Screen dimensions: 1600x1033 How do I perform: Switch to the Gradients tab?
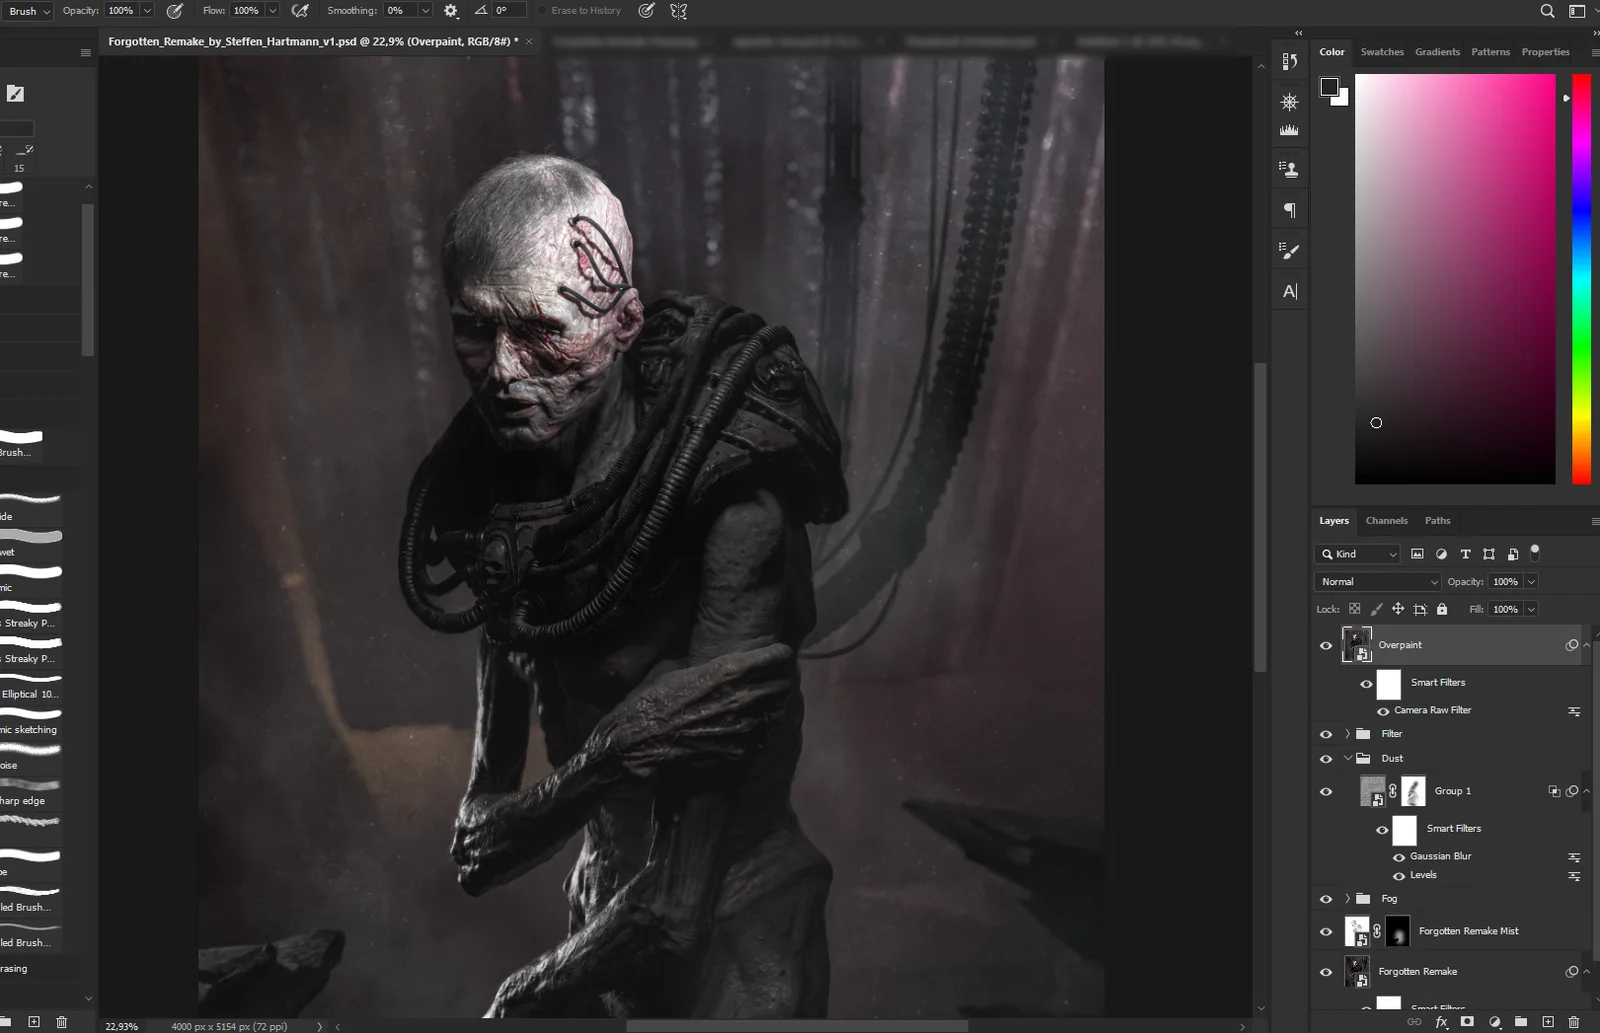pos(1437,51)
